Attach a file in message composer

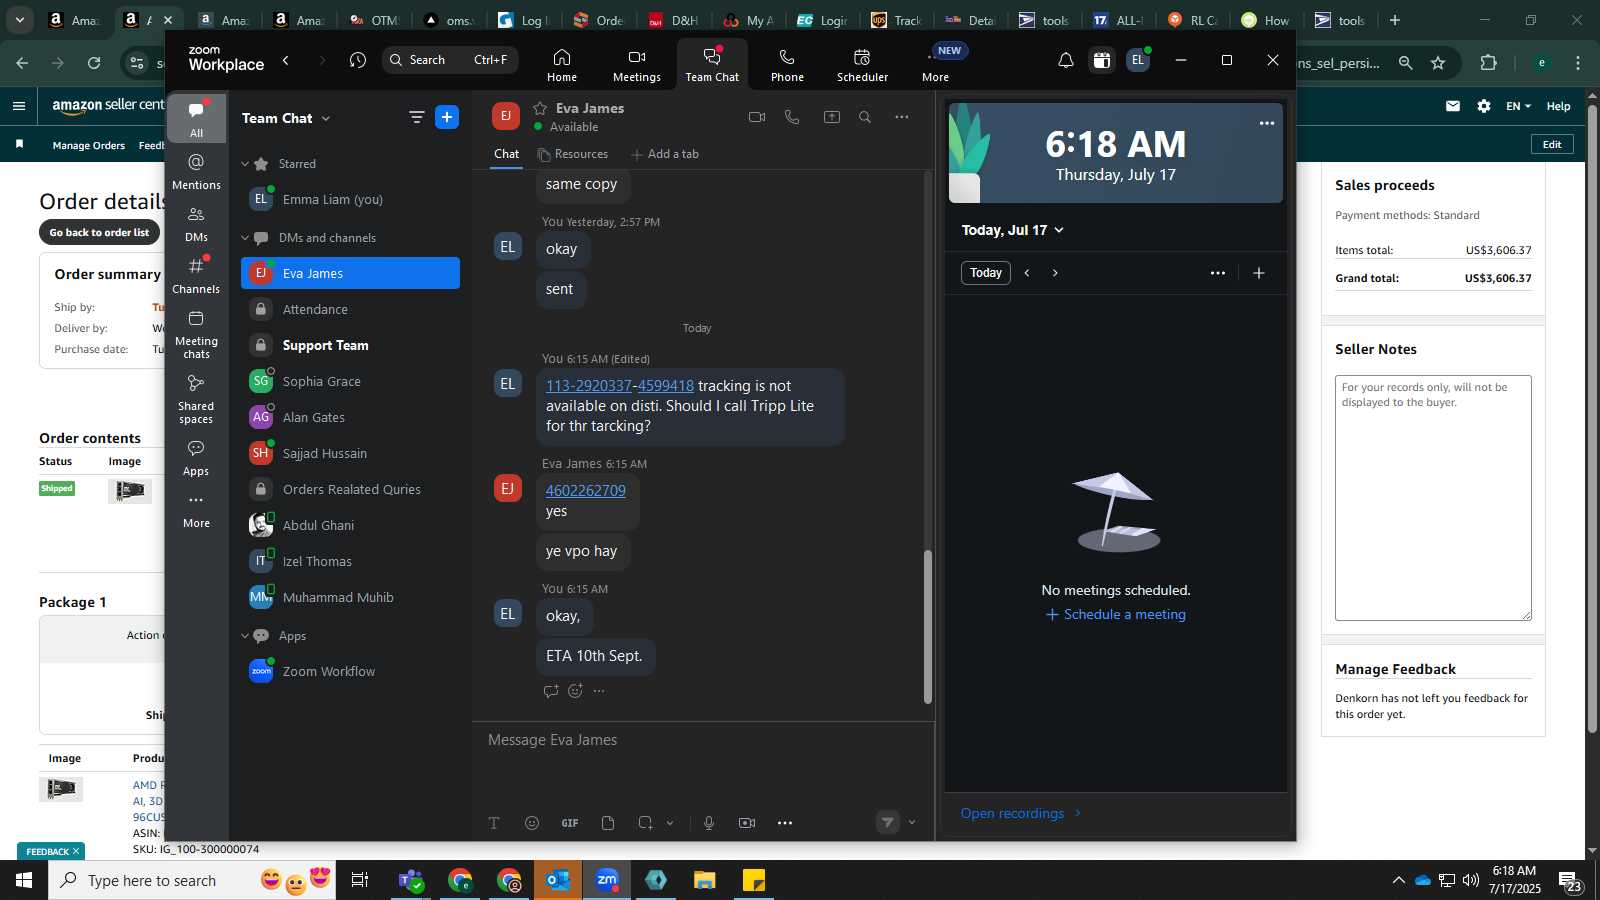tap(608, 823)
